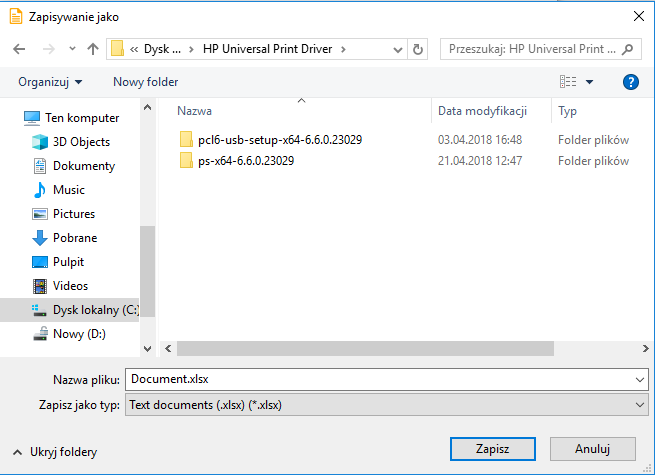Sort by Nazwa column header
The image size is (655, 475).
coord(194,111)
